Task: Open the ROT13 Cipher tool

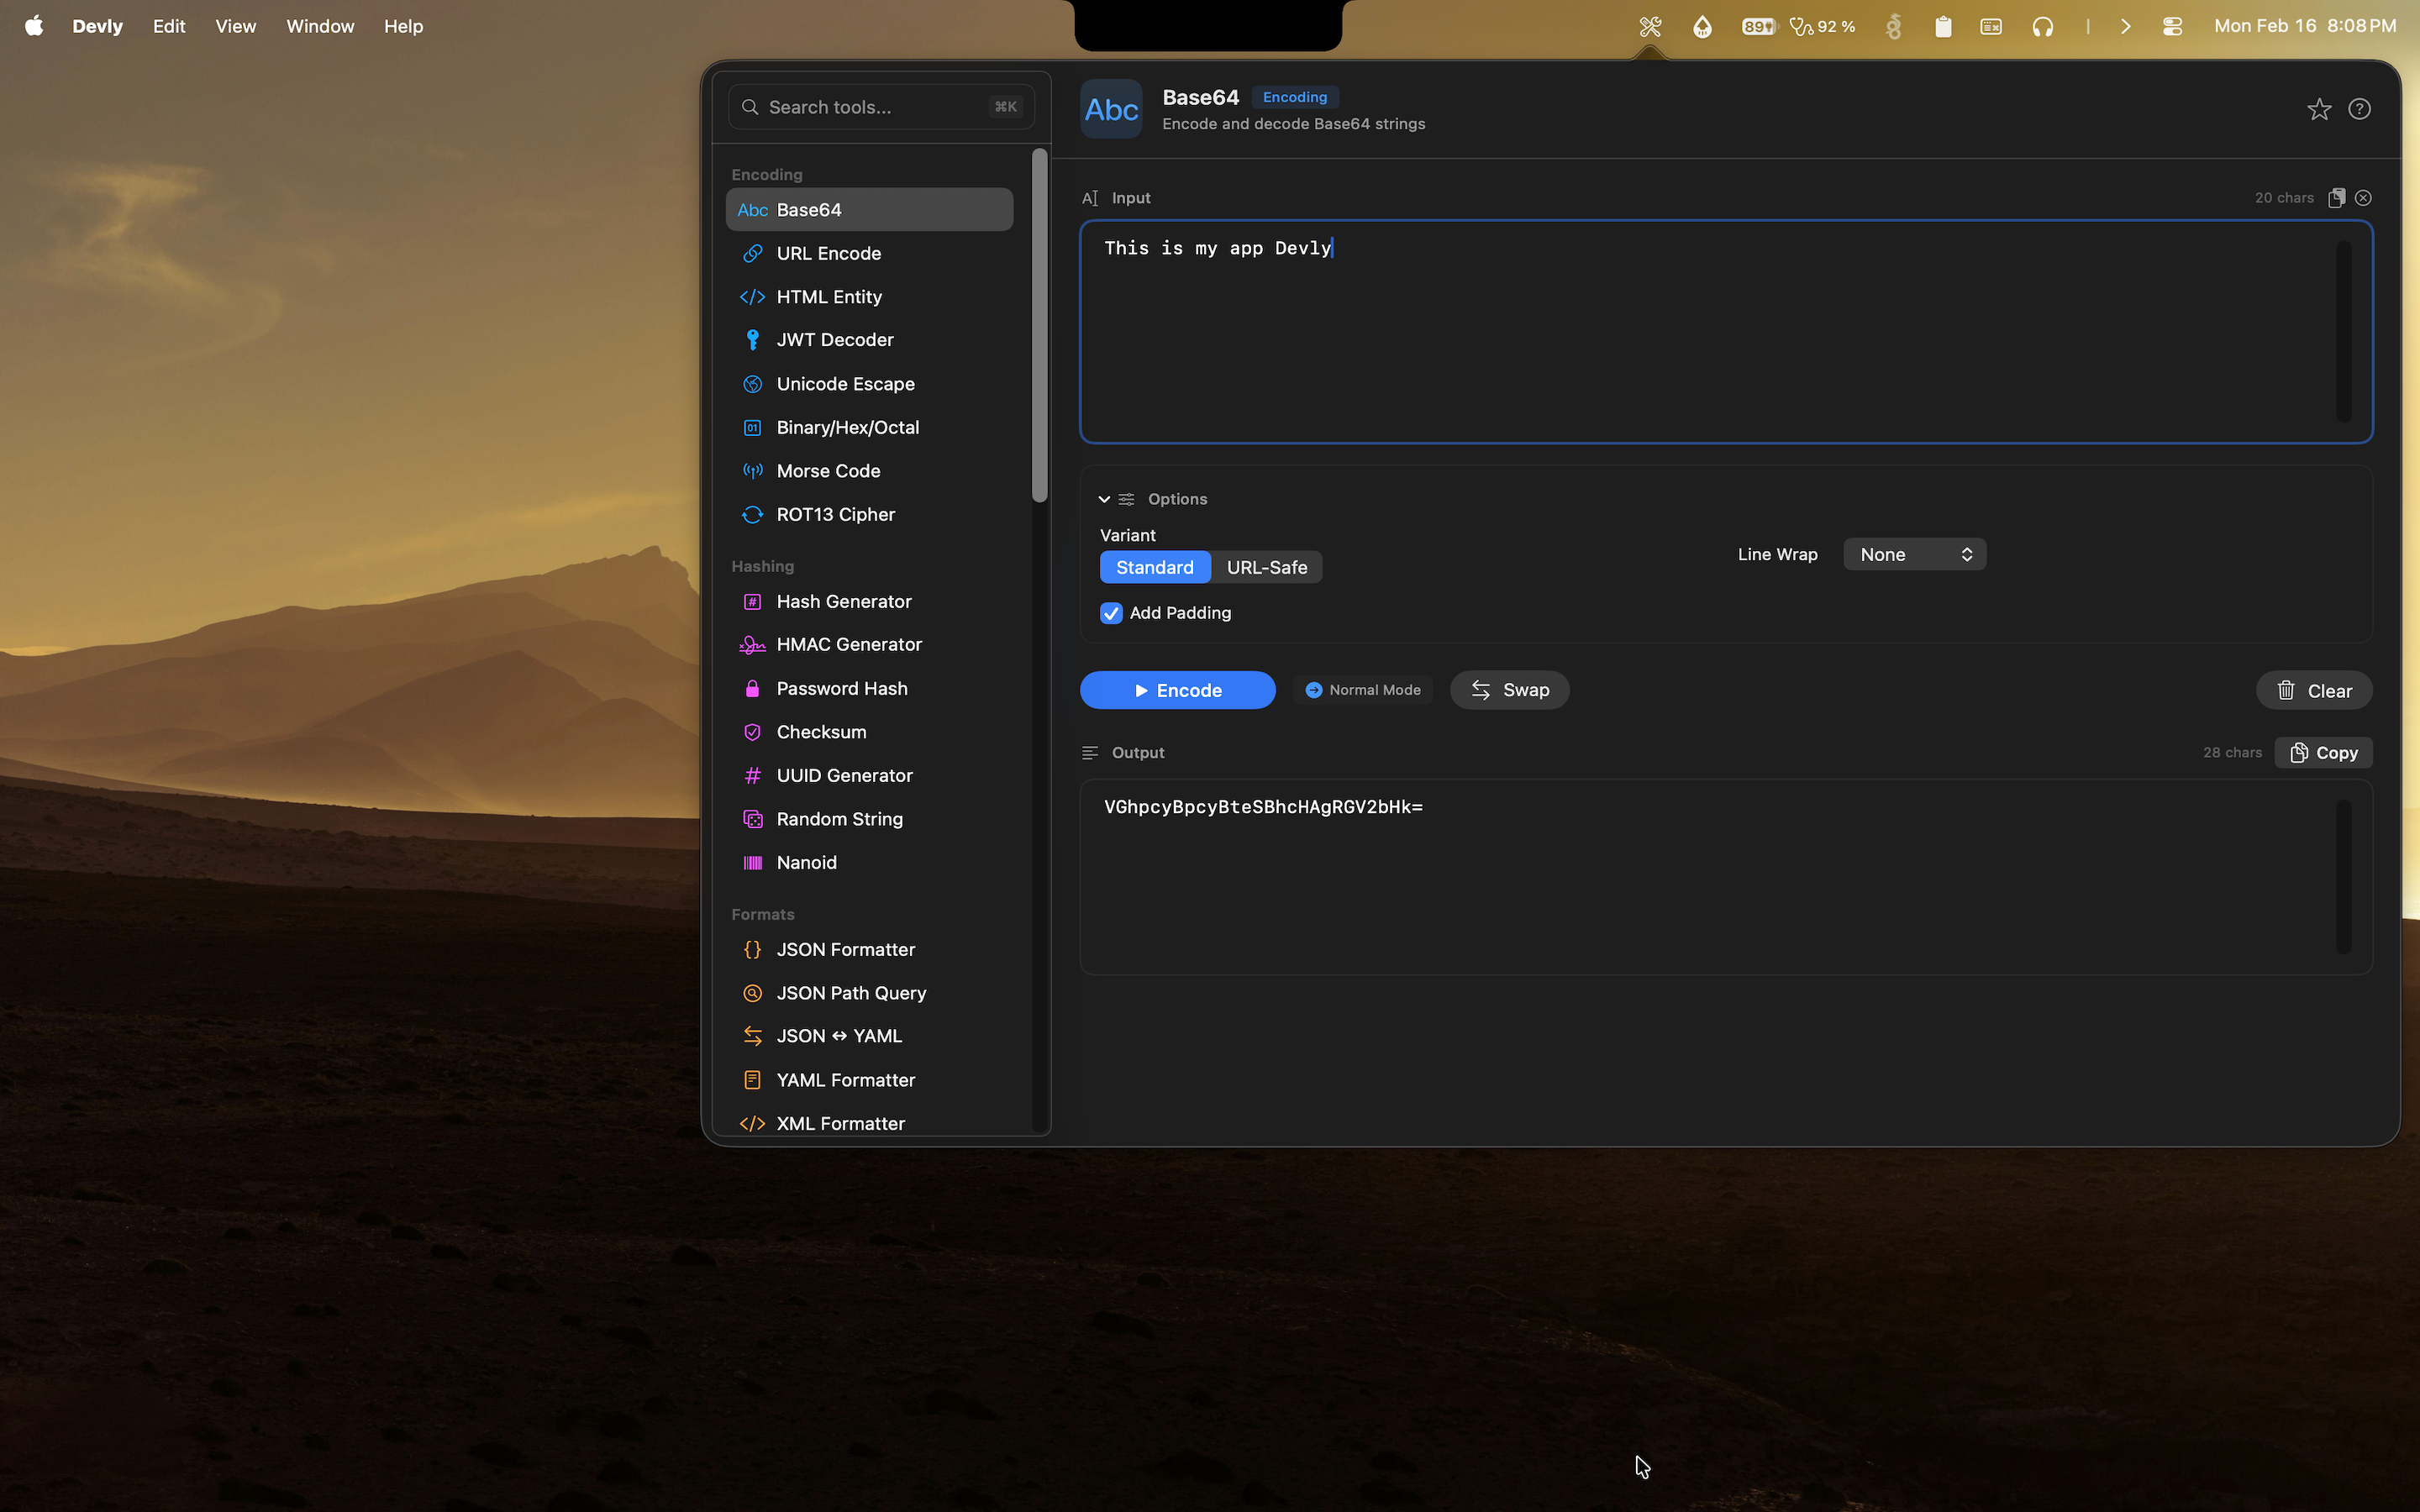Action: [836, 514]
